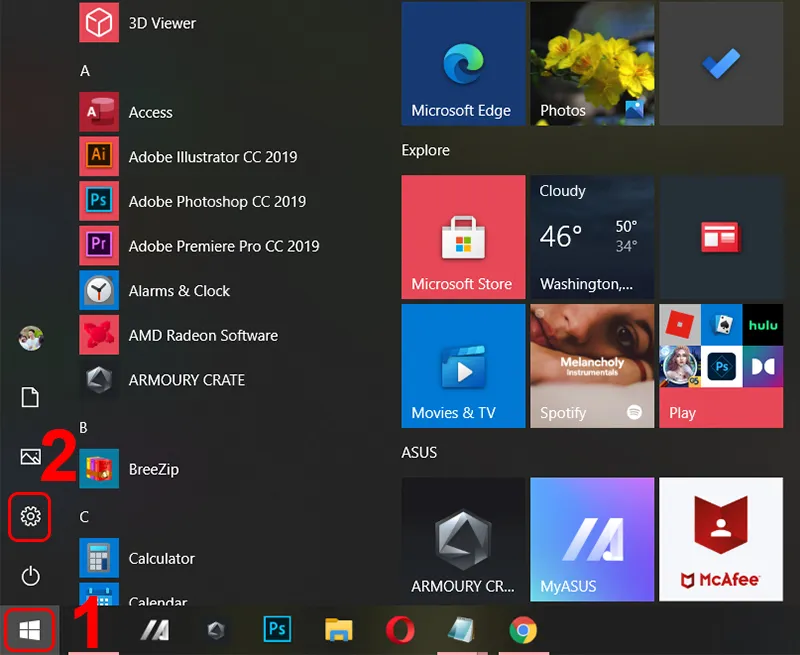
Task: Launch ARMOURY CRATE from the taskbar
Action: point(216,630)
